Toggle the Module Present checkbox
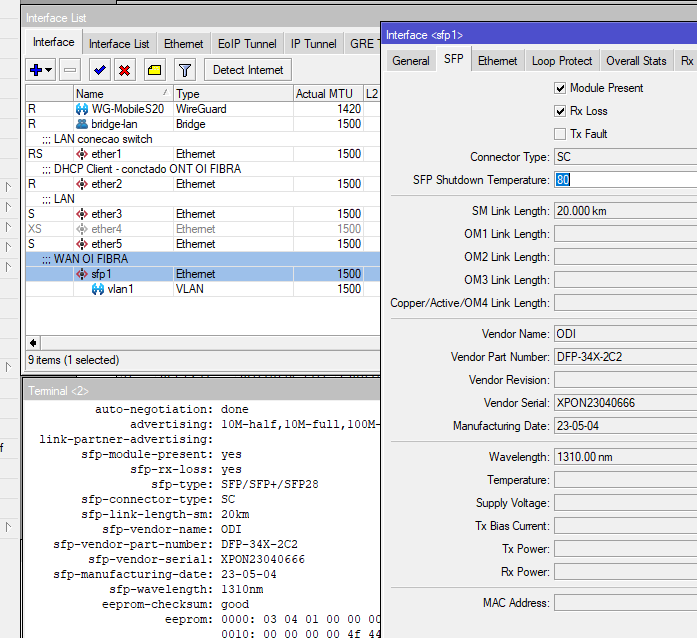Screen dimensions: 697x638 [x=561, y=88]
